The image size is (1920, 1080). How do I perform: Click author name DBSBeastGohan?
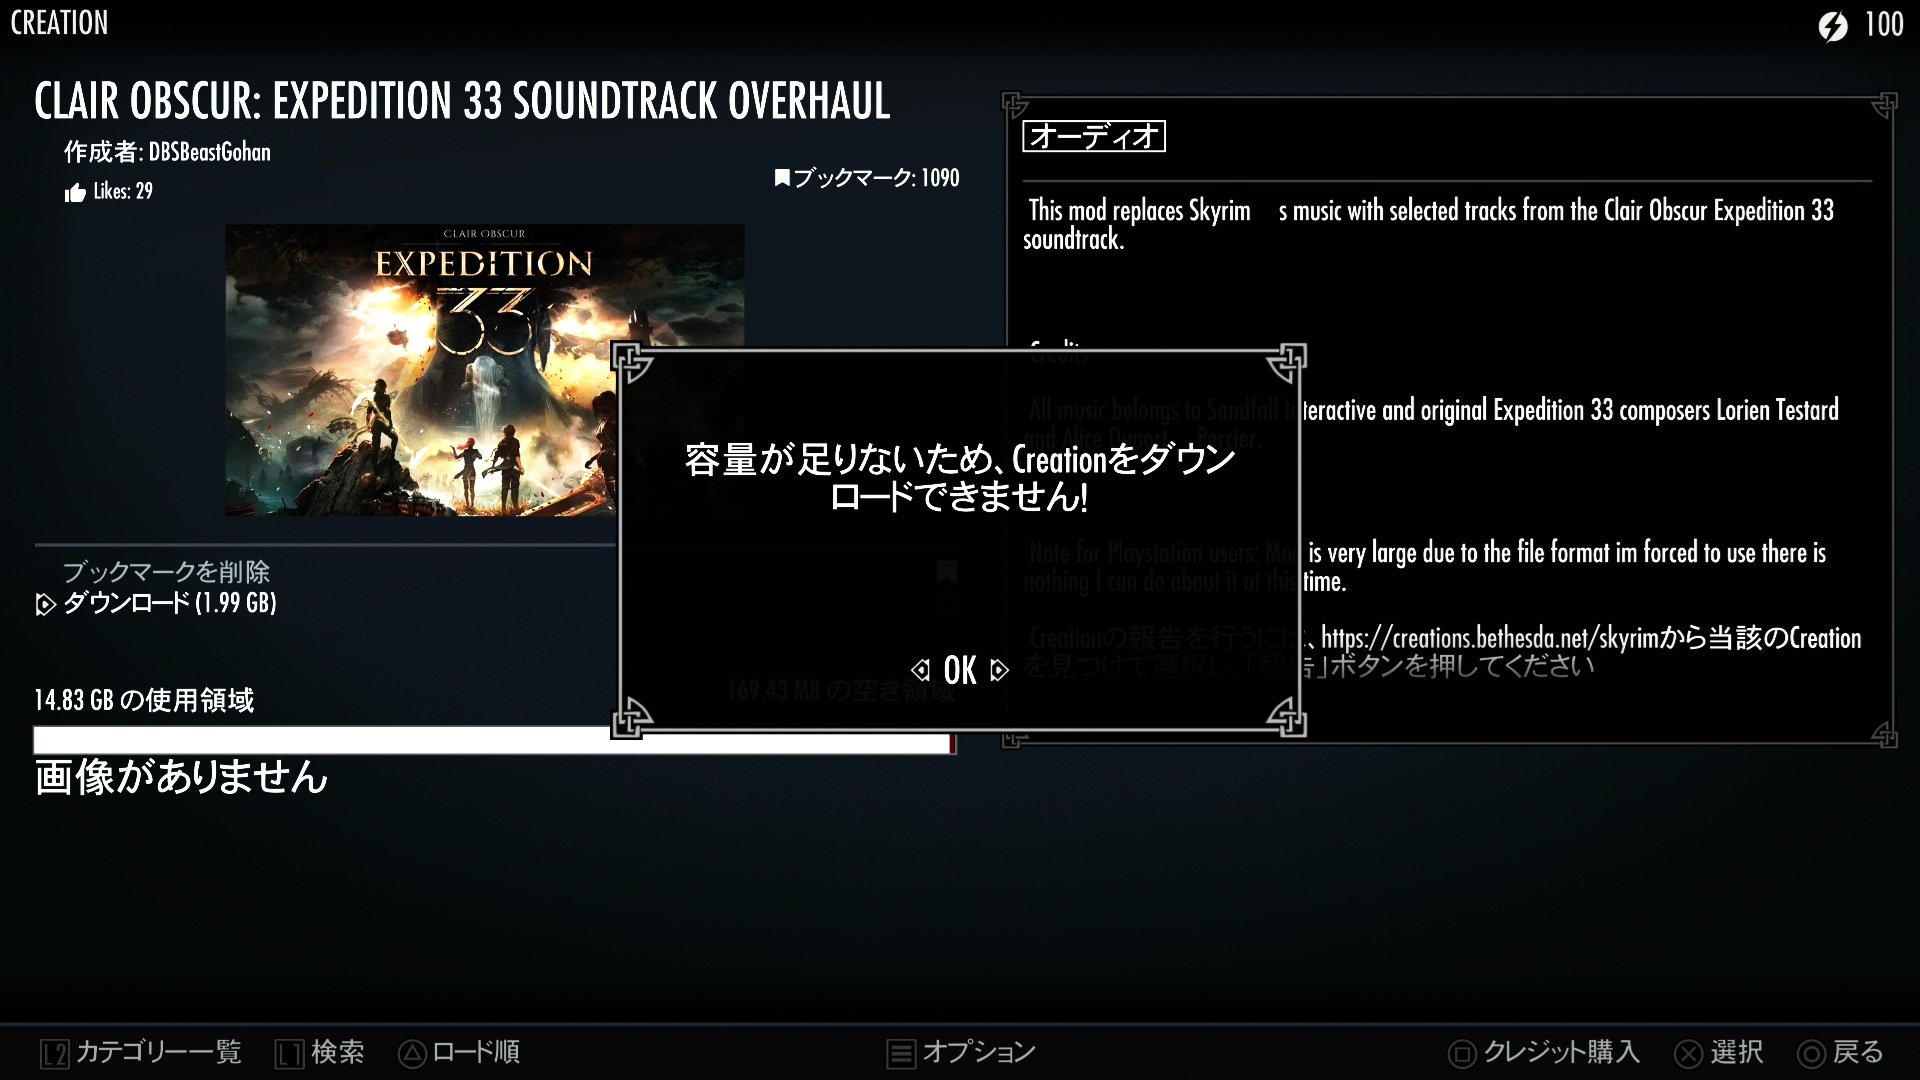[x=210, y=152]
